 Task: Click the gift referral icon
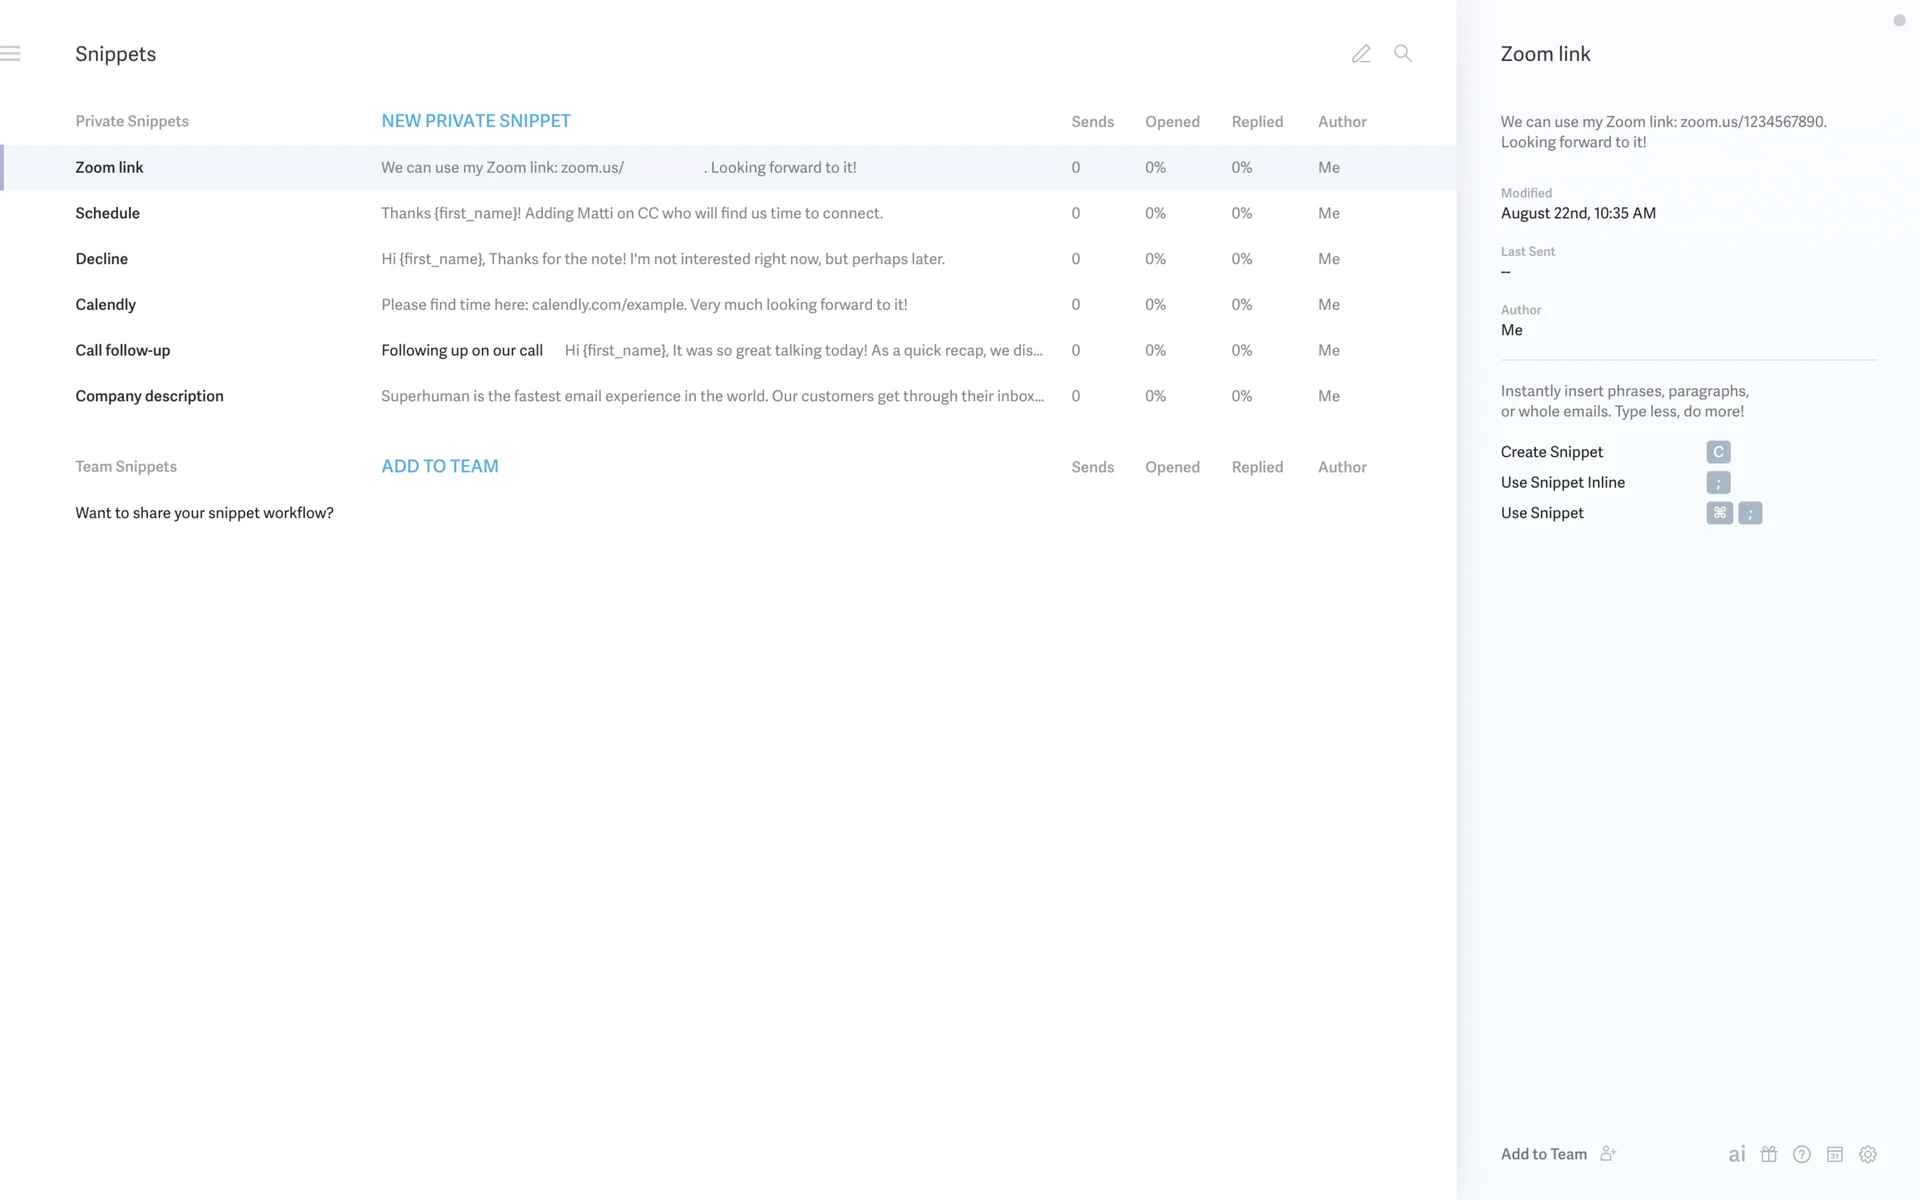(x=1769, y=1154)
